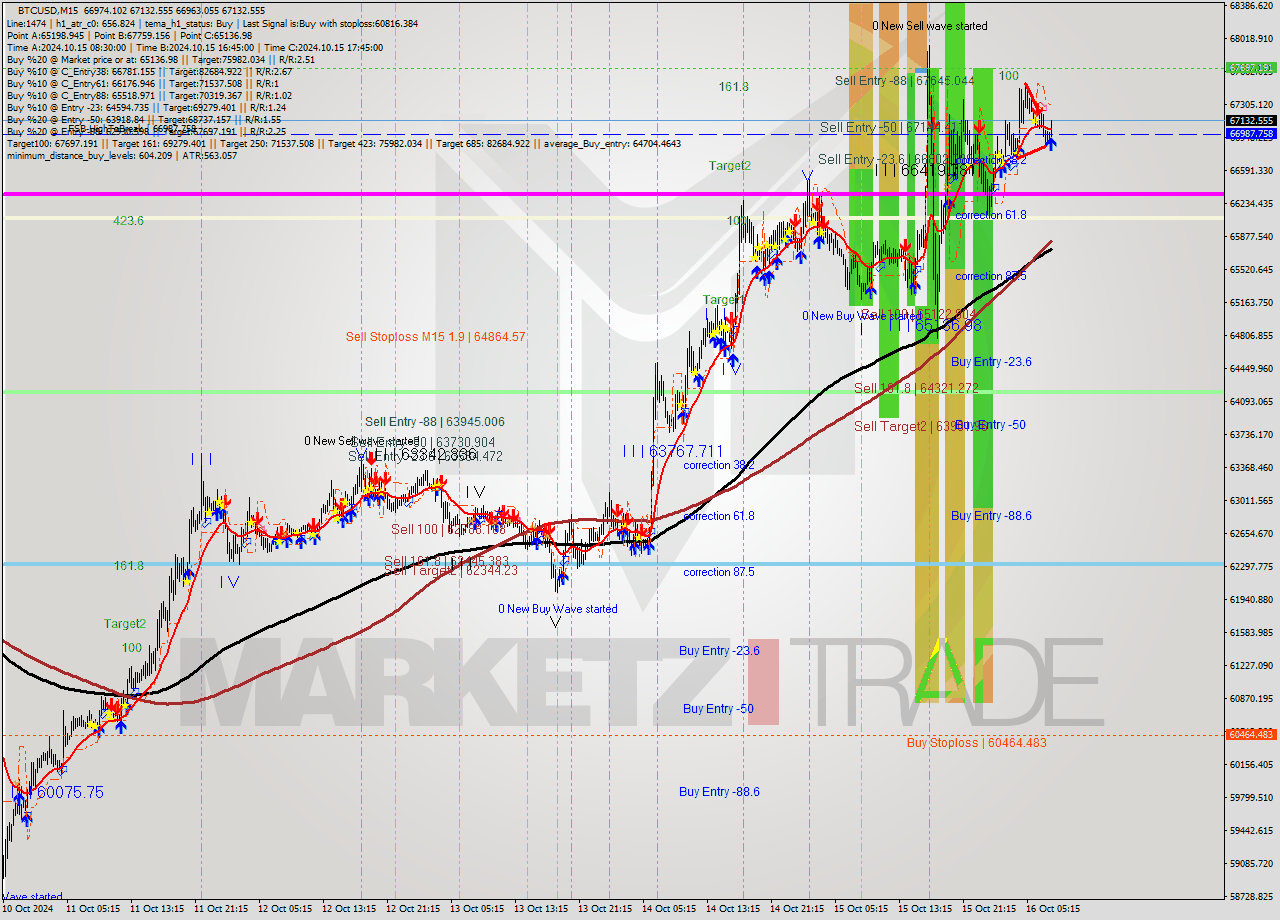Viewport: 1280px width, 920px height.
Task: Click the 'Buy %10 @ C_Entry88' line
Action: (x=149, y=95)
